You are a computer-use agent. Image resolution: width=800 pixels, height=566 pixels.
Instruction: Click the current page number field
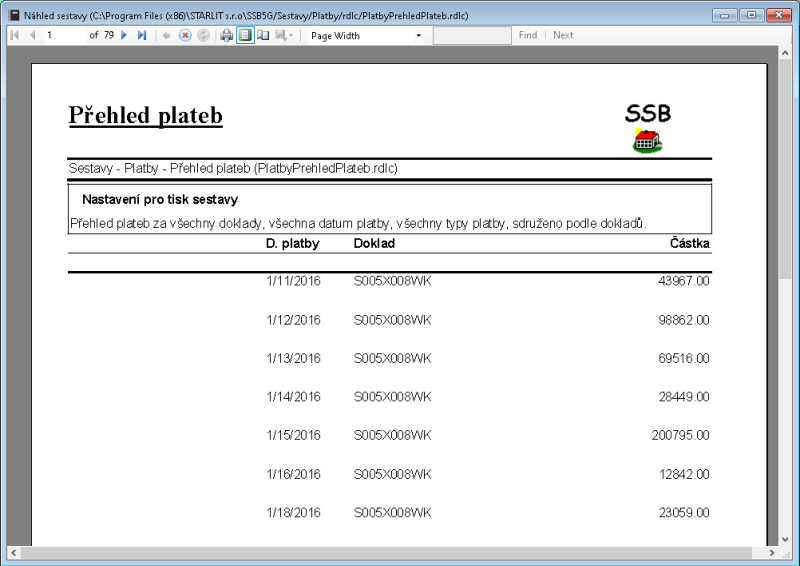(x=65, y=35)
